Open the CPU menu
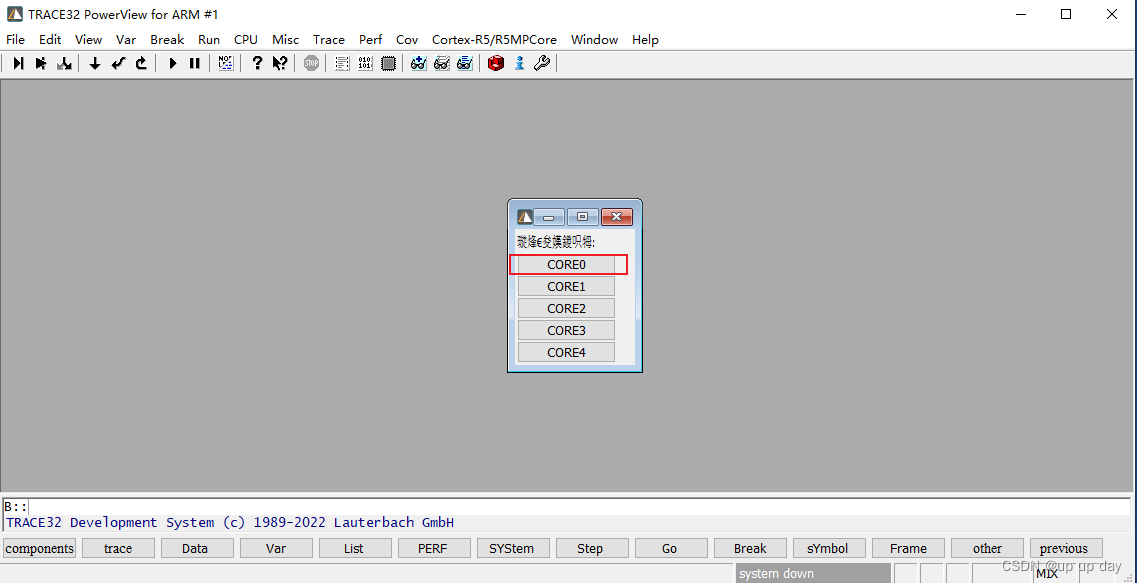This screenshot has width=1137, height=583. coord(246,39)
